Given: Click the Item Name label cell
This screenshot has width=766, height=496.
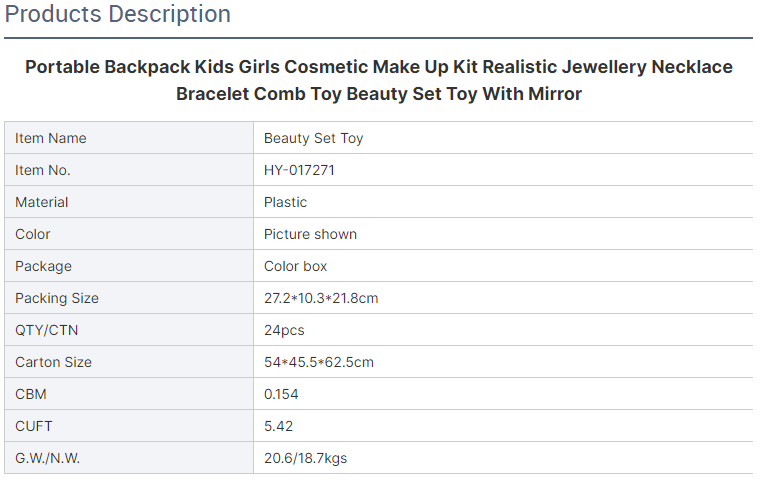Looking at the screenshot, I should tap(129, 138).
